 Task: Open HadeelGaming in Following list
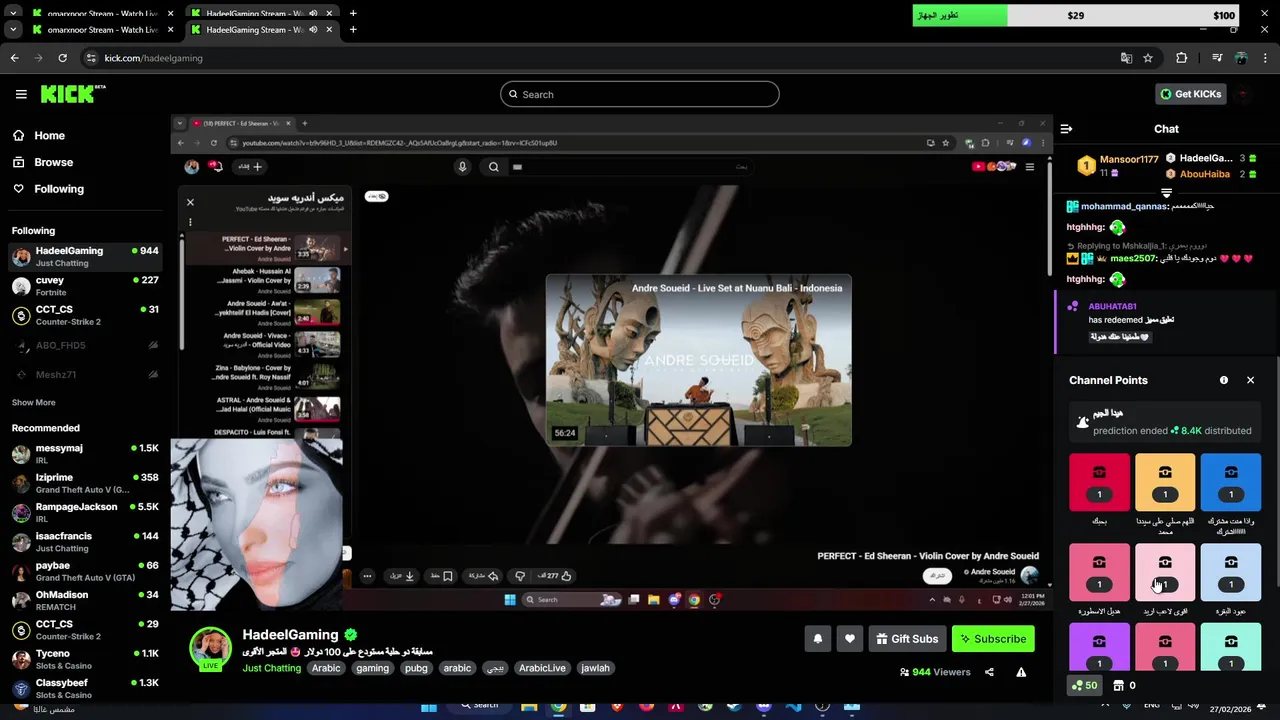pos(84,256)
